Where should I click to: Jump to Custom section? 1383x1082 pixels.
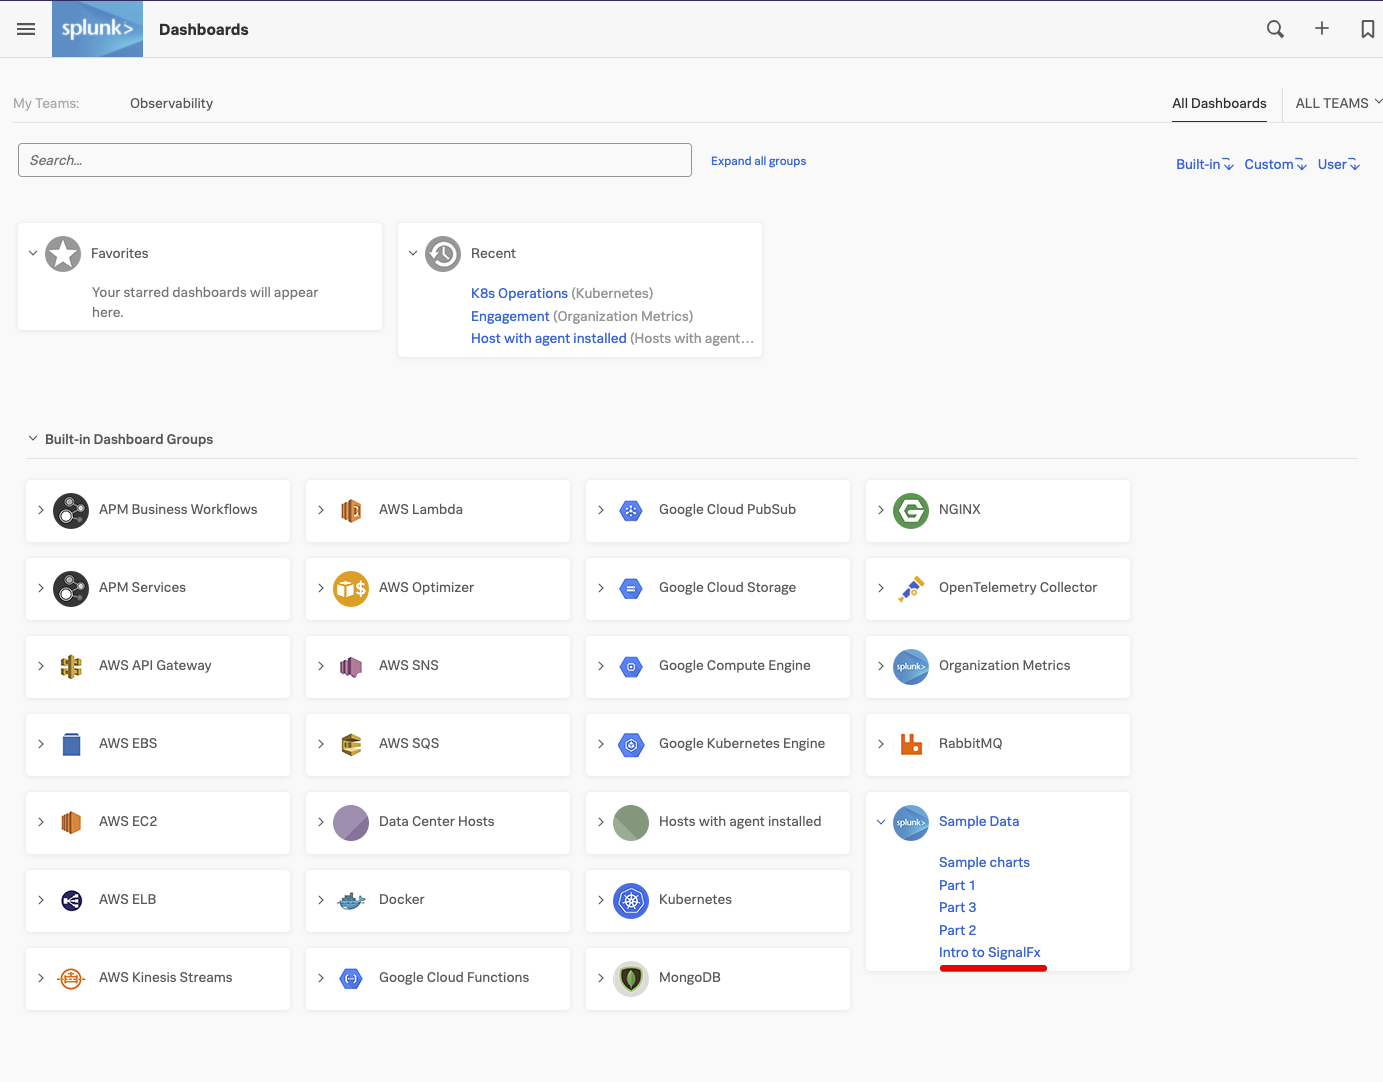[x=1275, y=164]
